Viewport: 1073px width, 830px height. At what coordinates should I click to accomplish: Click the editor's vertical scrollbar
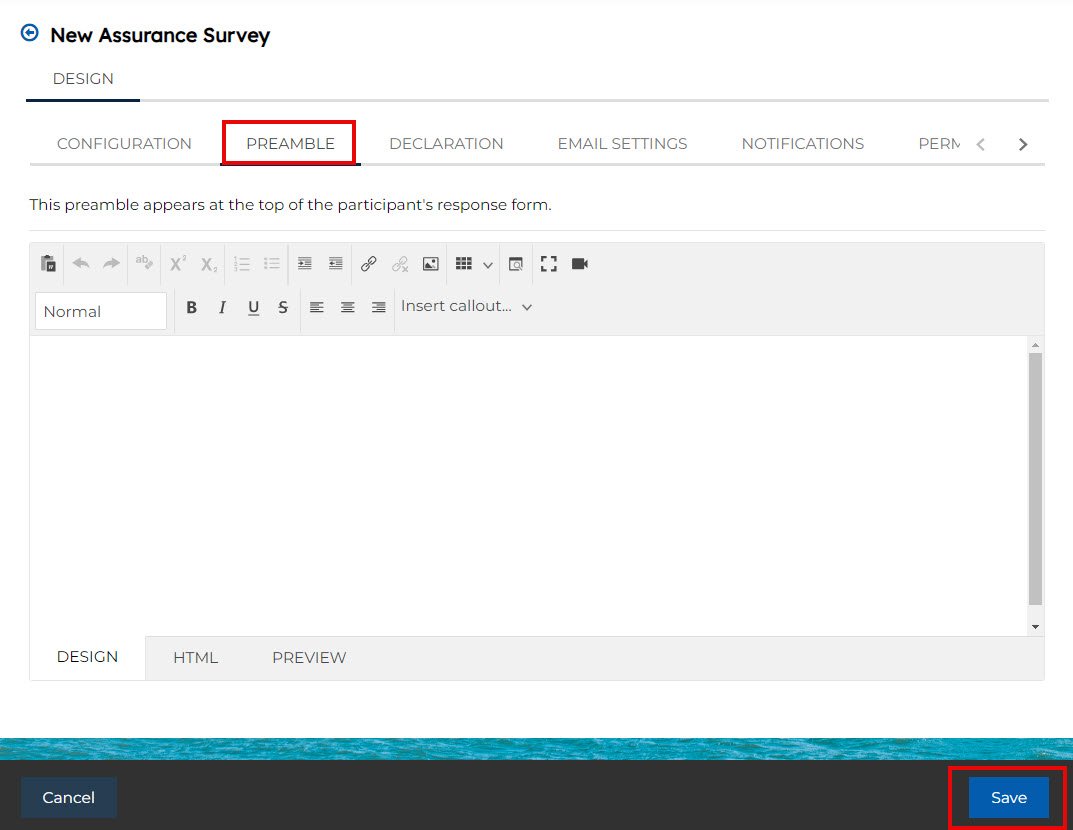[x=1035, y=480]
